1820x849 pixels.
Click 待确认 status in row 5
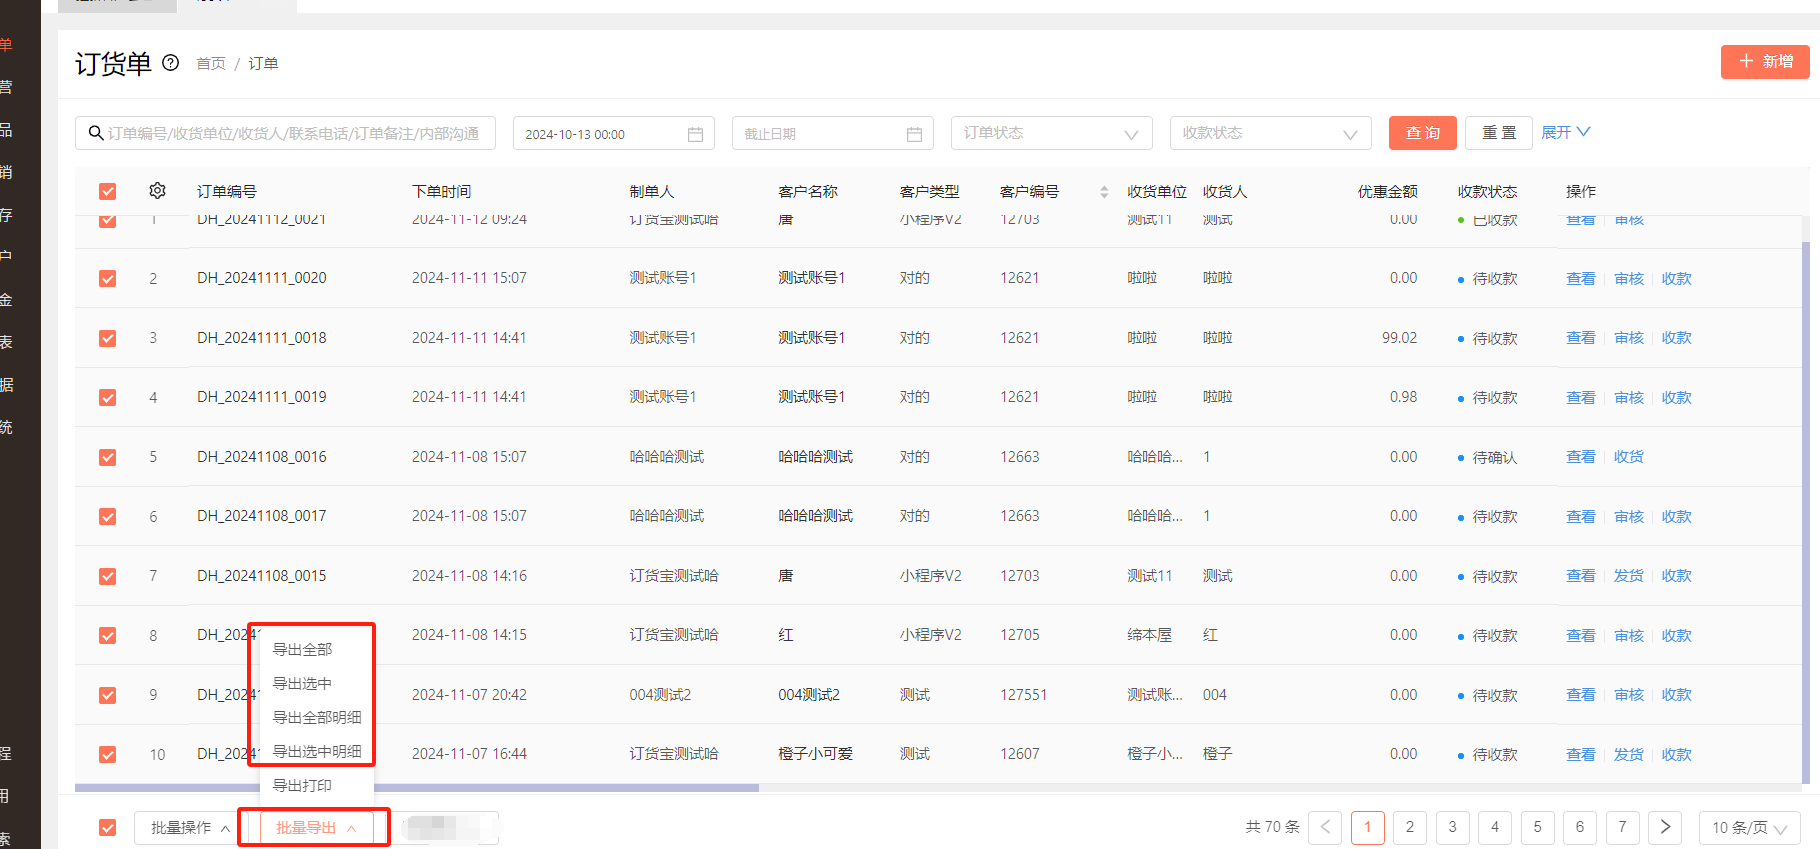(x=1494, y=457)
